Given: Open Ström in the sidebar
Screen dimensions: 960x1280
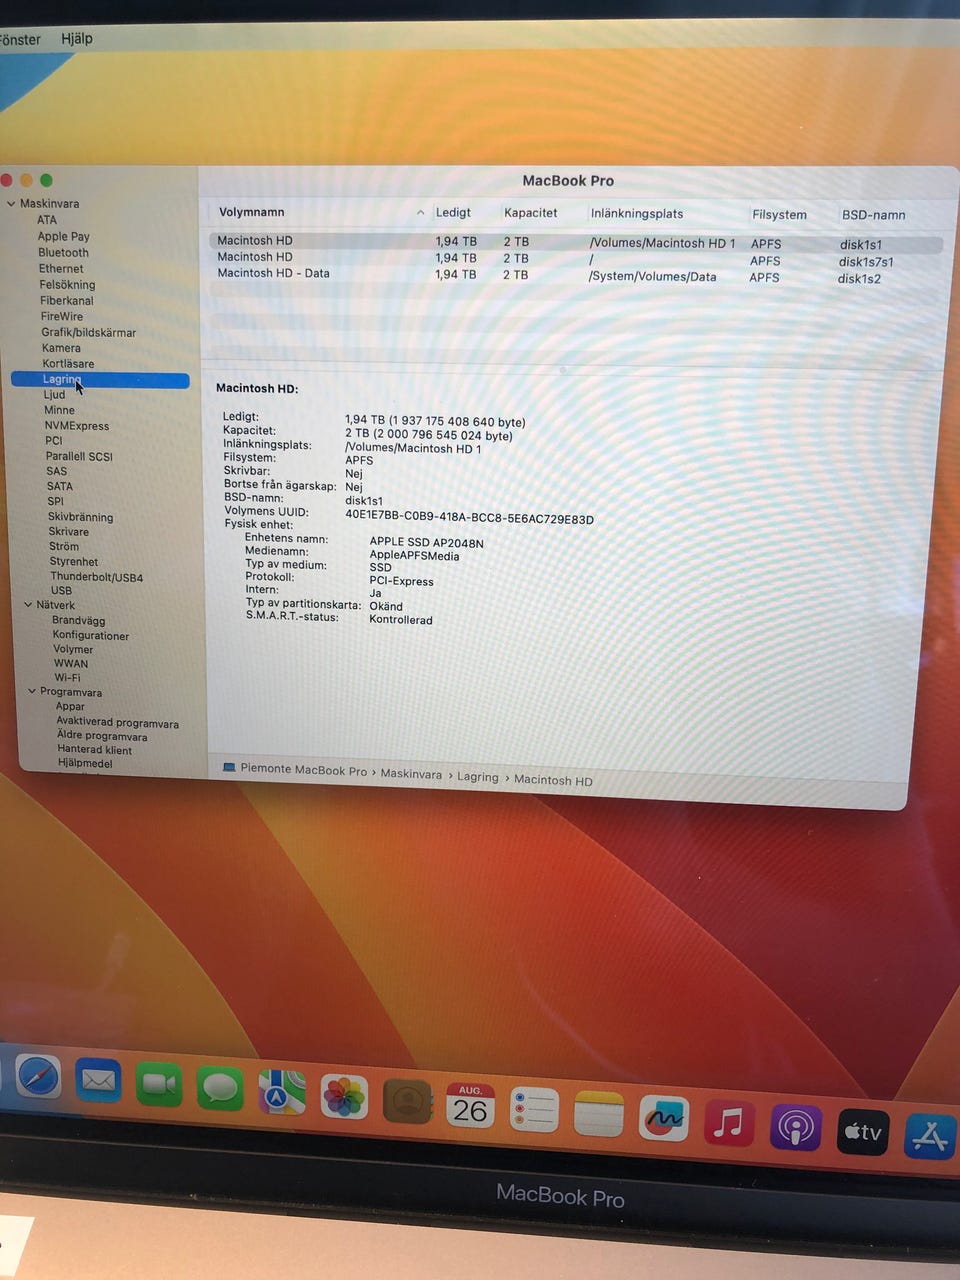Looking at the screenshot, I should pos(64,547).
